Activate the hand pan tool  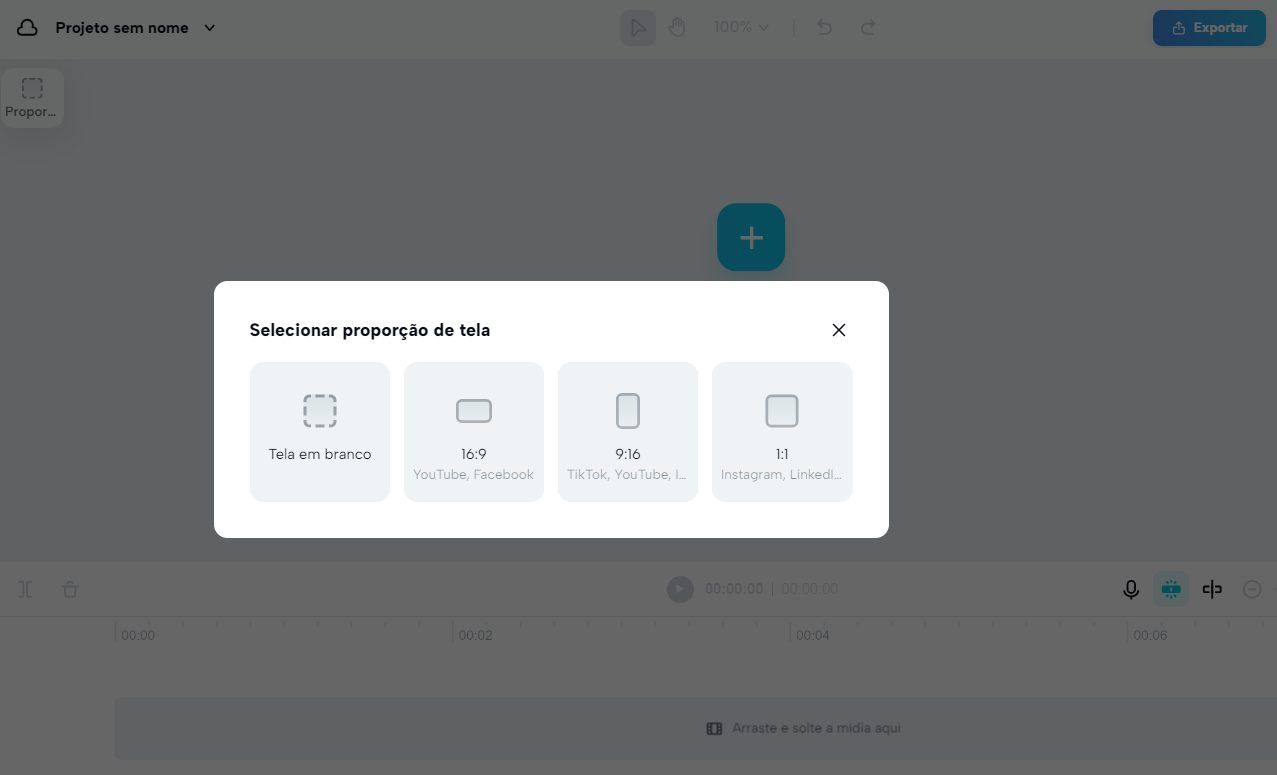click(677, 28)
